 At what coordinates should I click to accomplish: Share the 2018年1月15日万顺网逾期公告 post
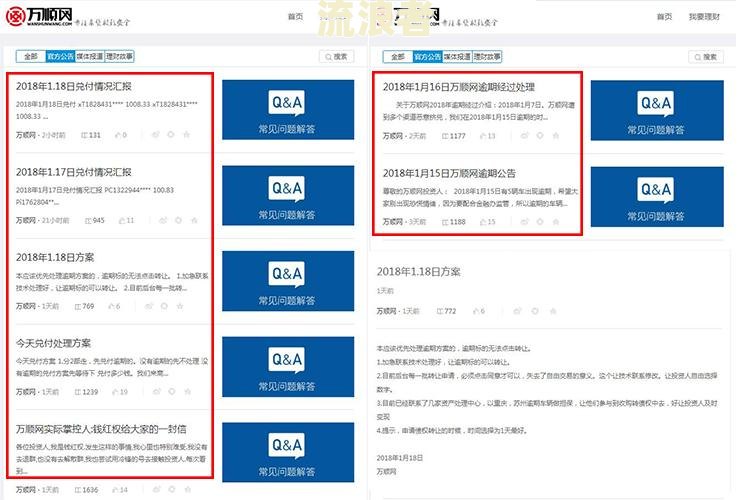pyautogui.click(x=525, y=221)
